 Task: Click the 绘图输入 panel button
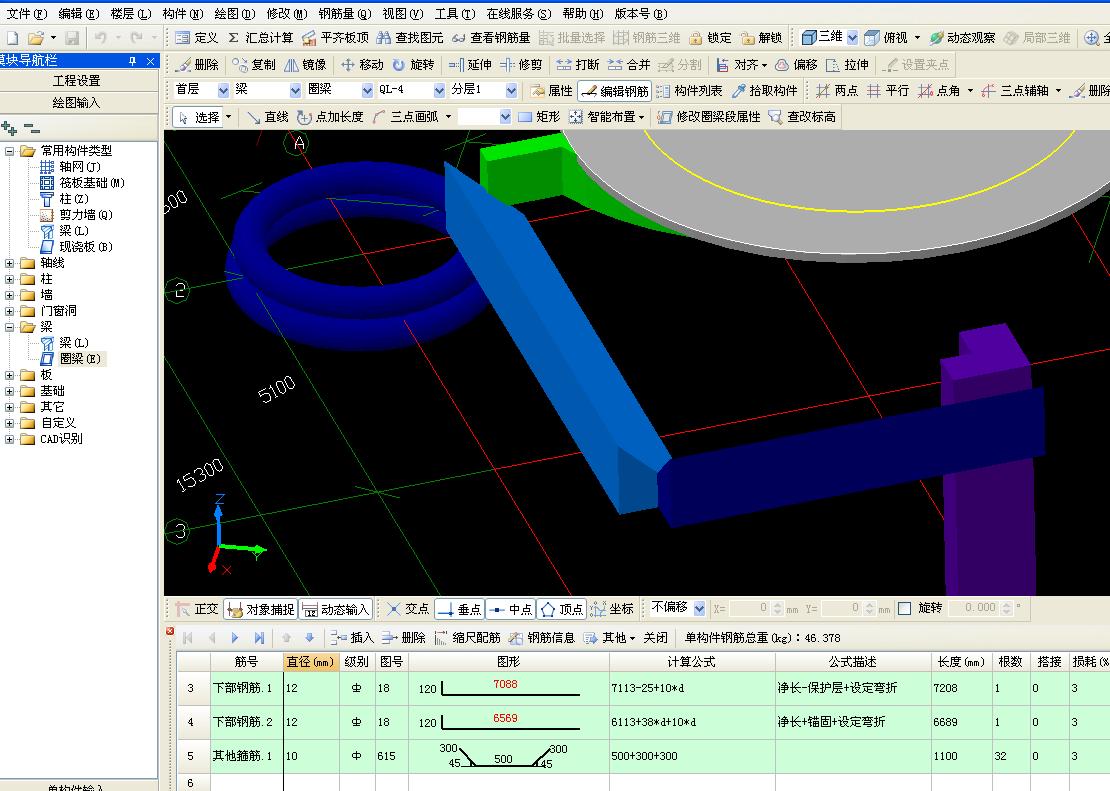[x=77, y=103]
